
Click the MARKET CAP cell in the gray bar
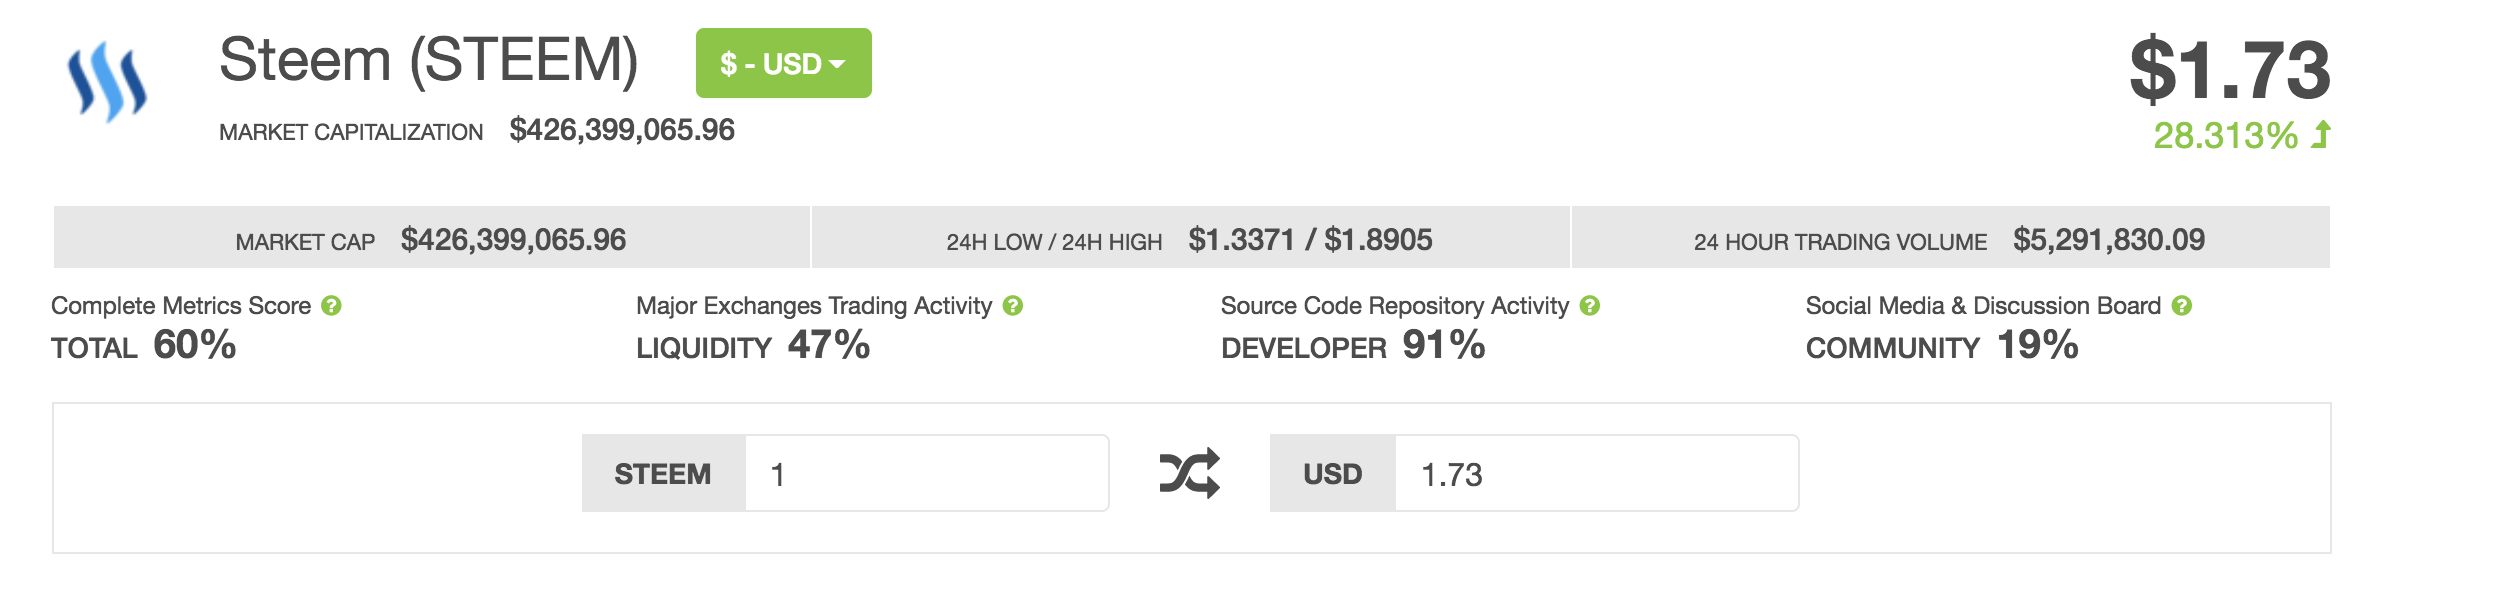[431, 240]
